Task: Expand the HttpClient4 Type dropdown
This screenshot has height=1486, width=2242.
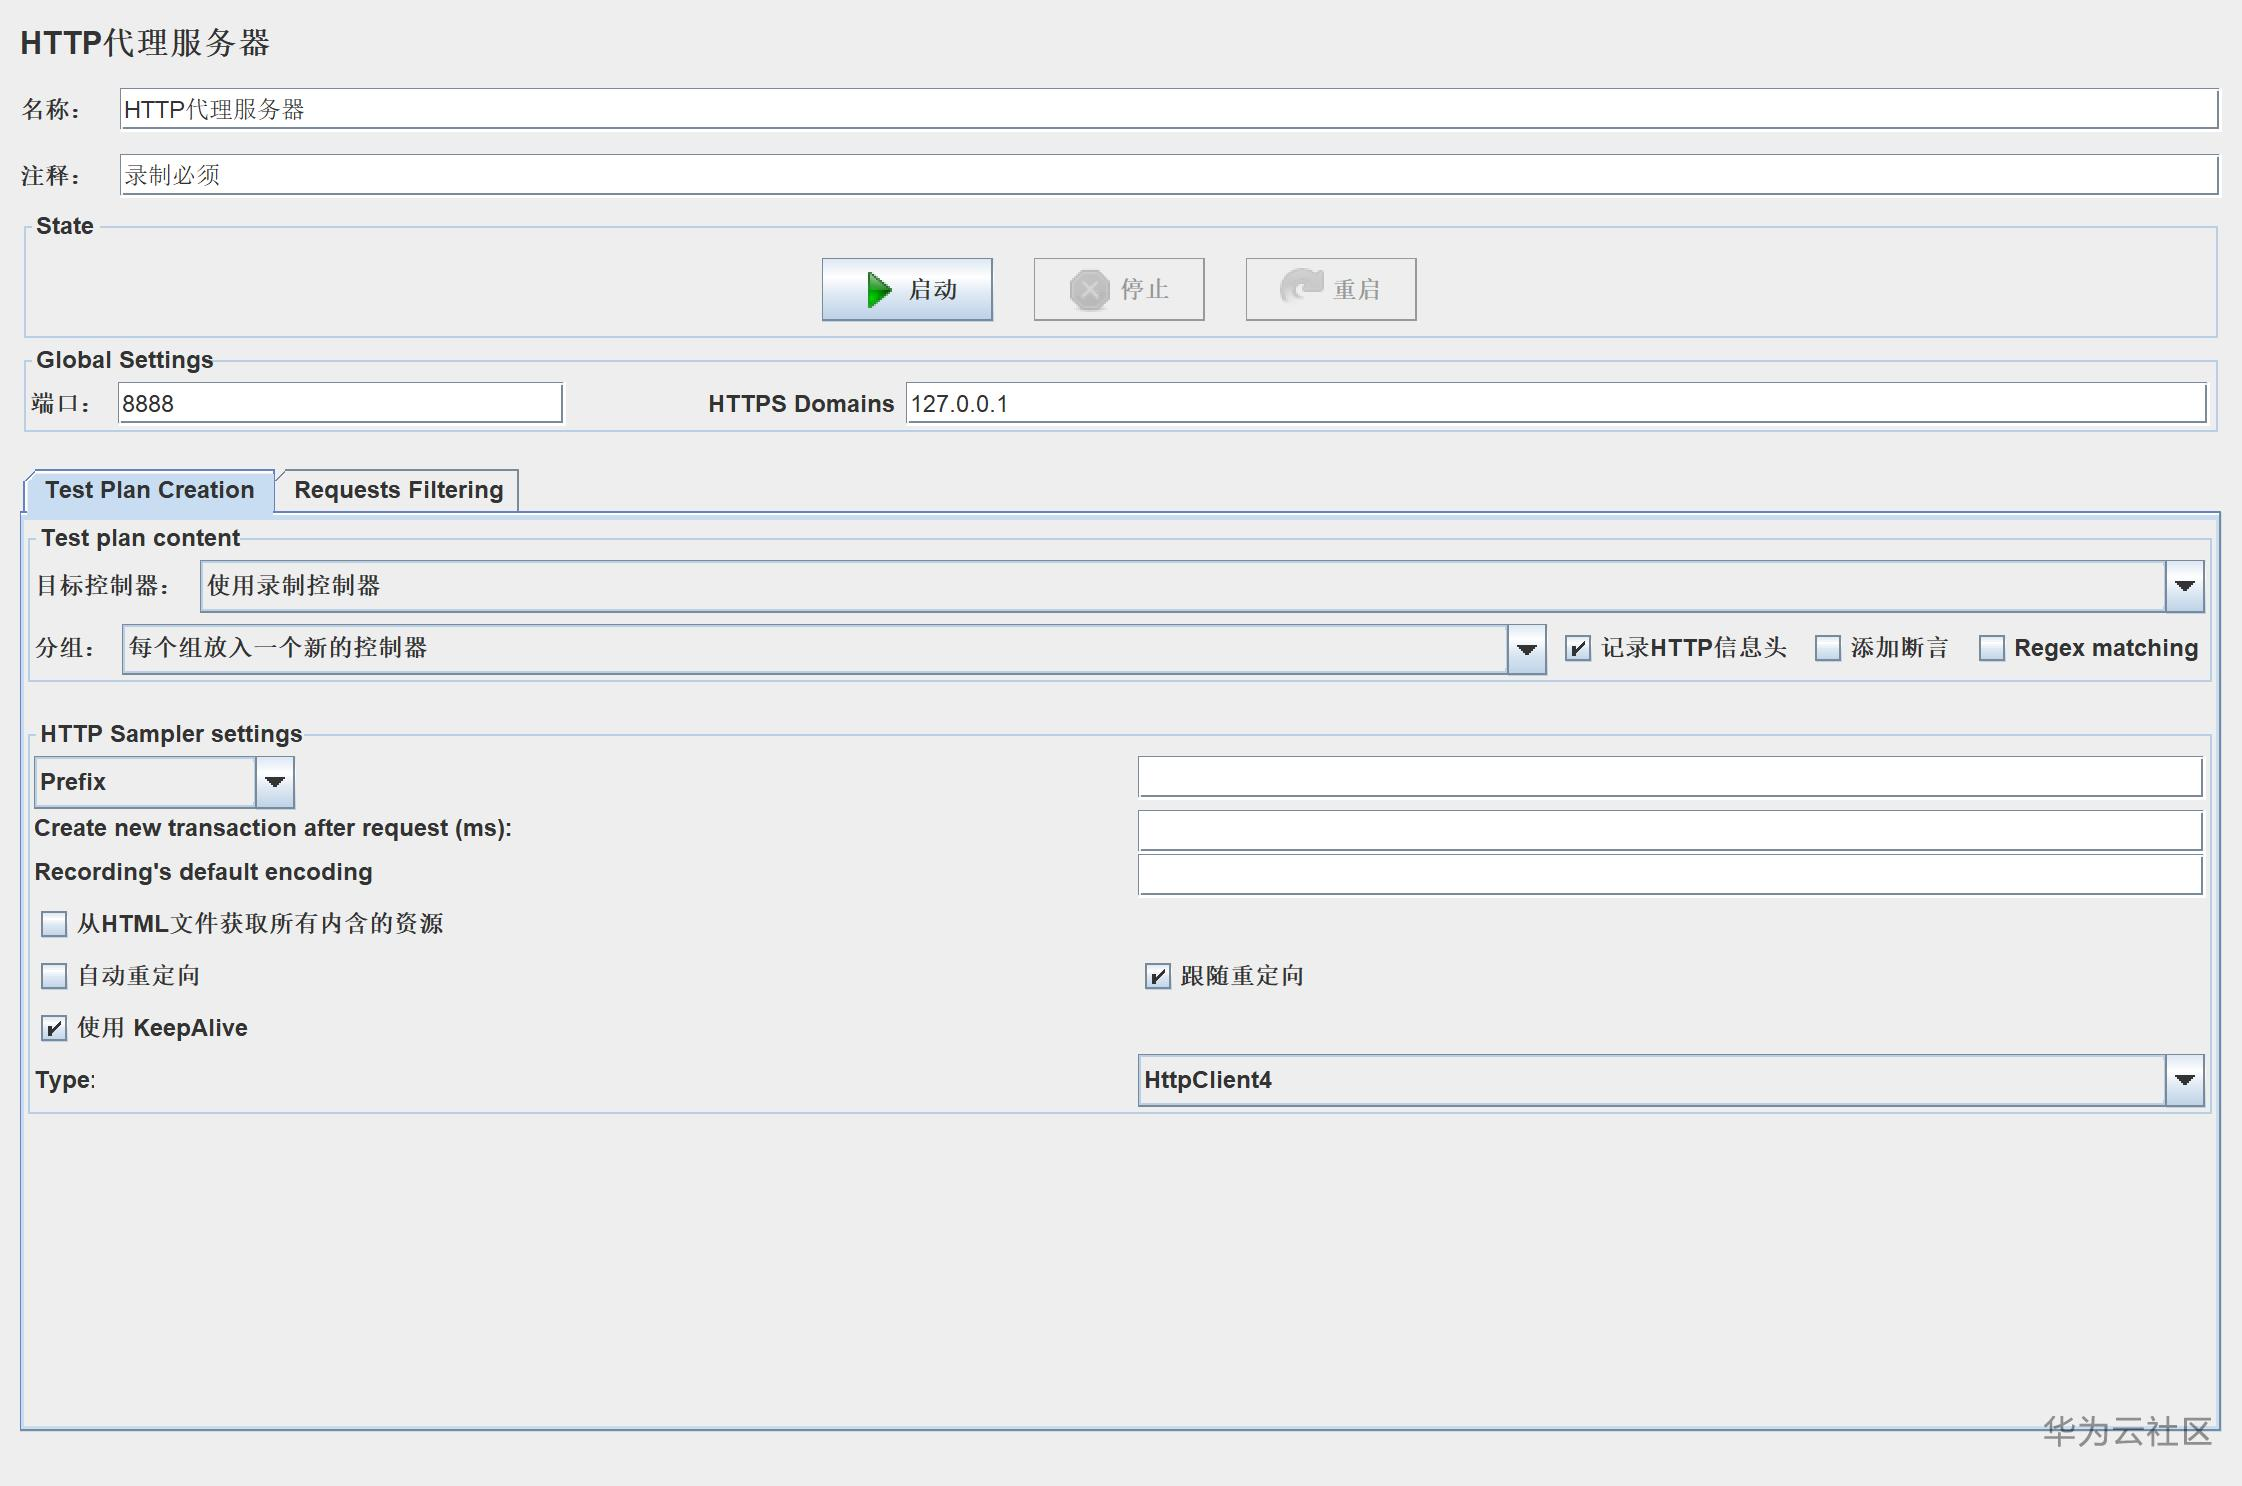Action: 2184,1080
